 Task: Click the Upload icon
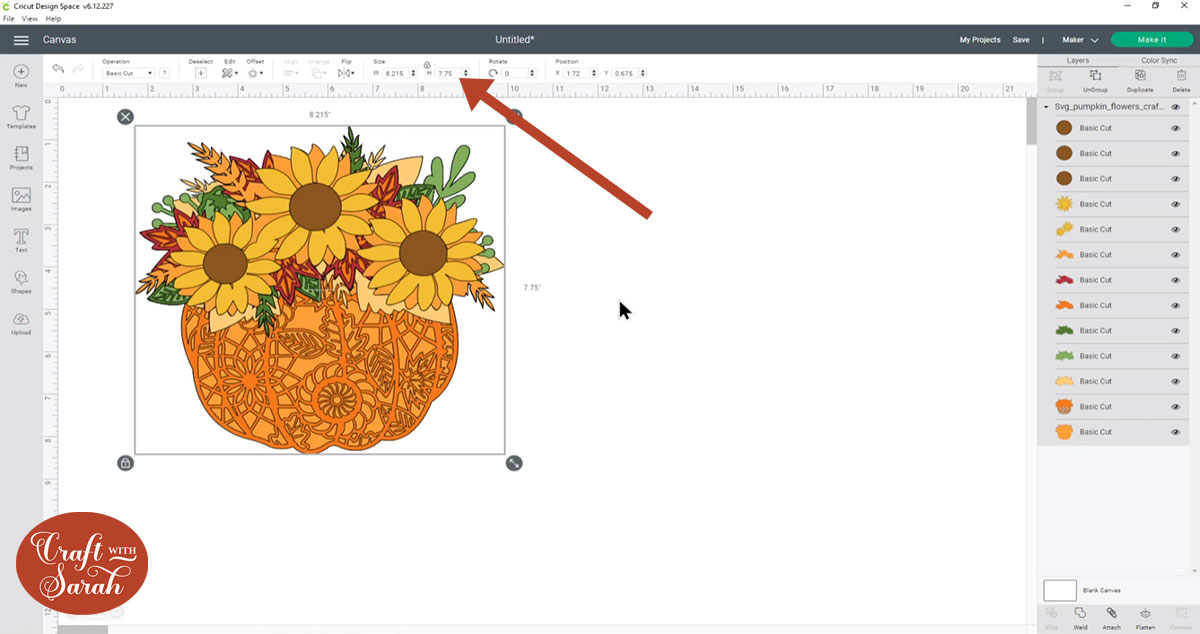coord(21,321)
